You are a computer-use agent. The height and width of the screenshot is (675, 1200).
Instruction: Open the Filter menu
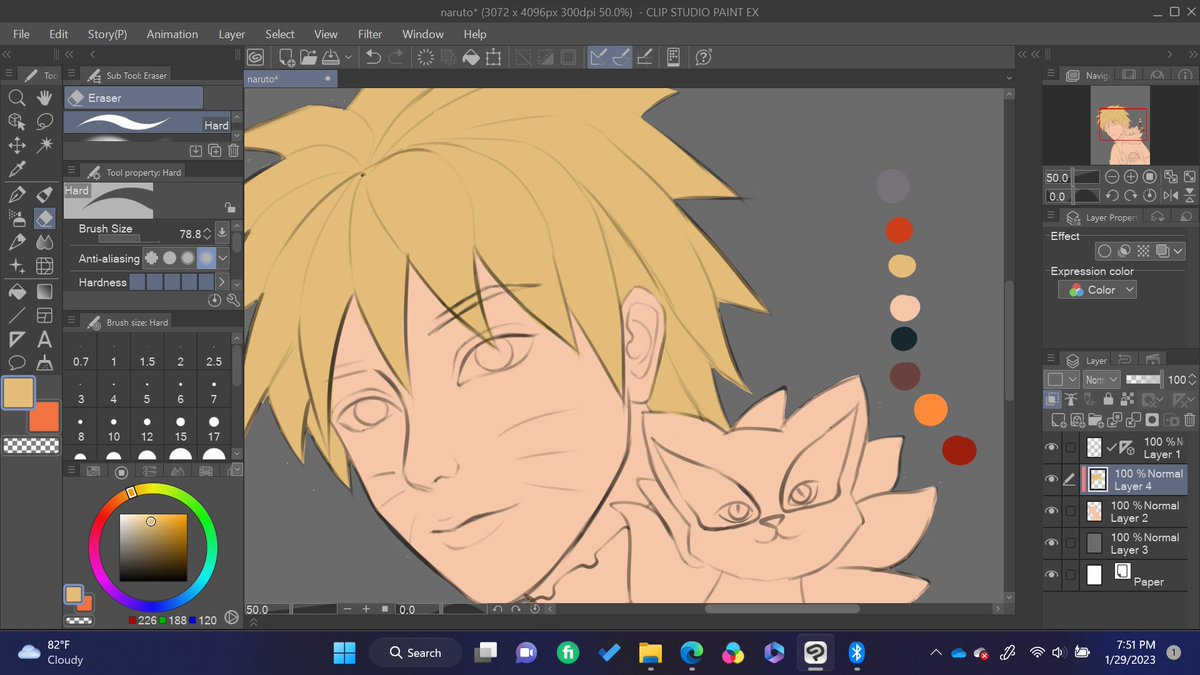coord(370,34)
